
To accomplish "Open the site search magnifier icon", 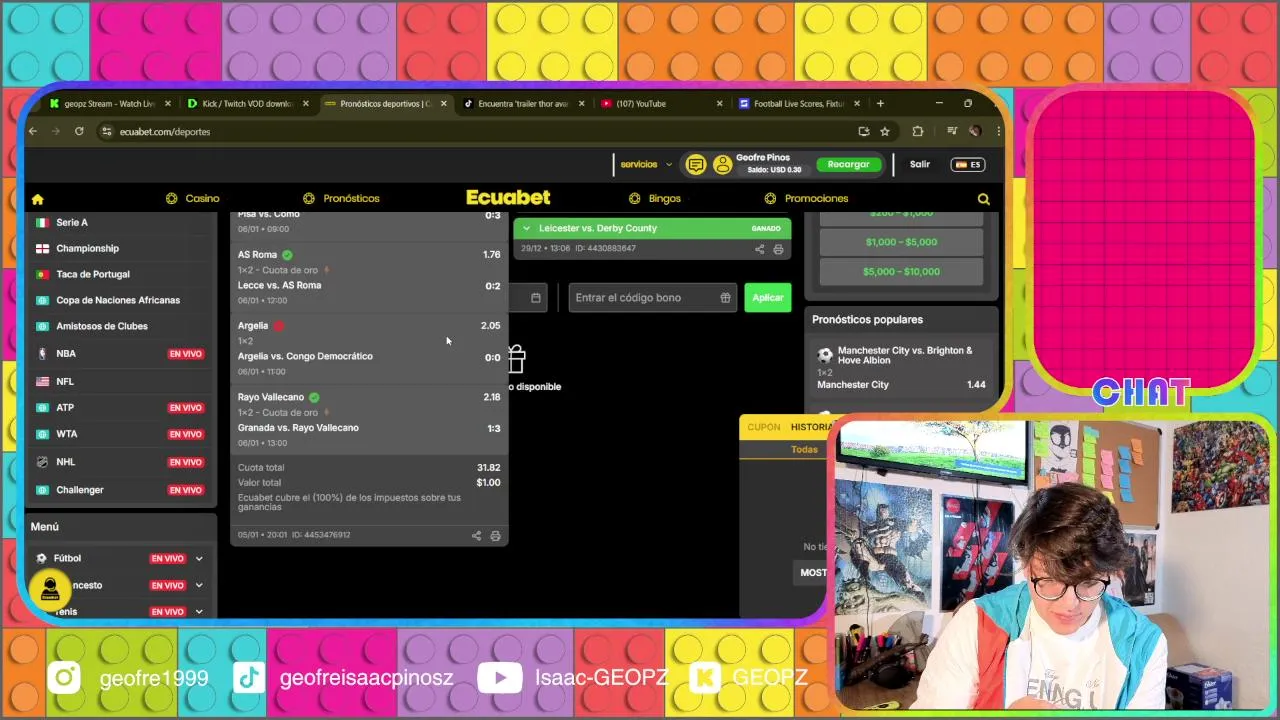I will point(984,199).
